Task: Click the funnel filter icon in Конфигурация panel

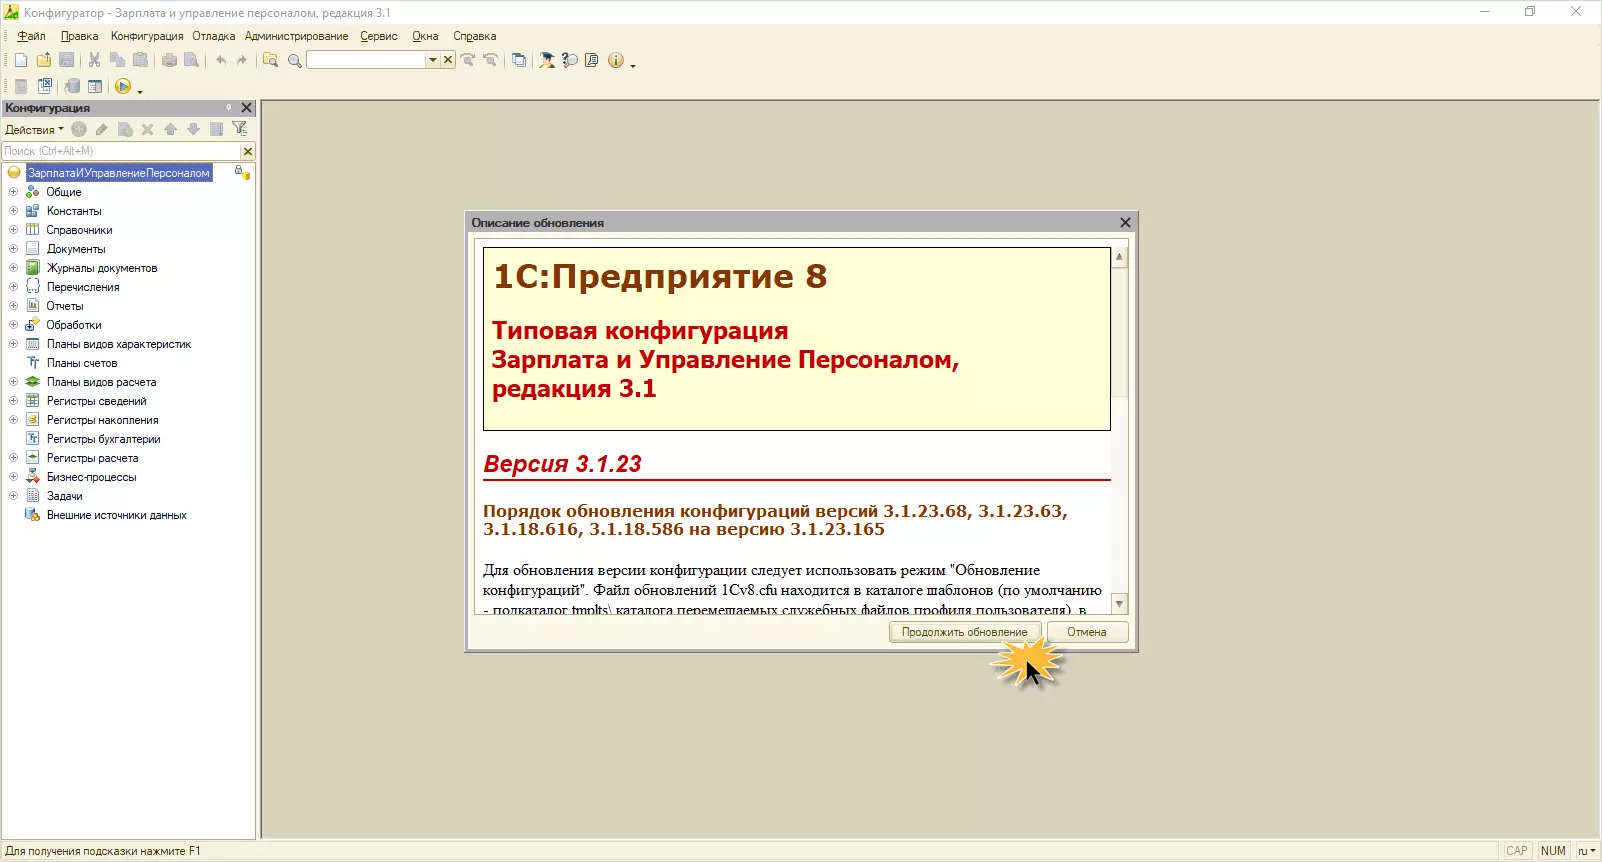Action: pos(239,129)
